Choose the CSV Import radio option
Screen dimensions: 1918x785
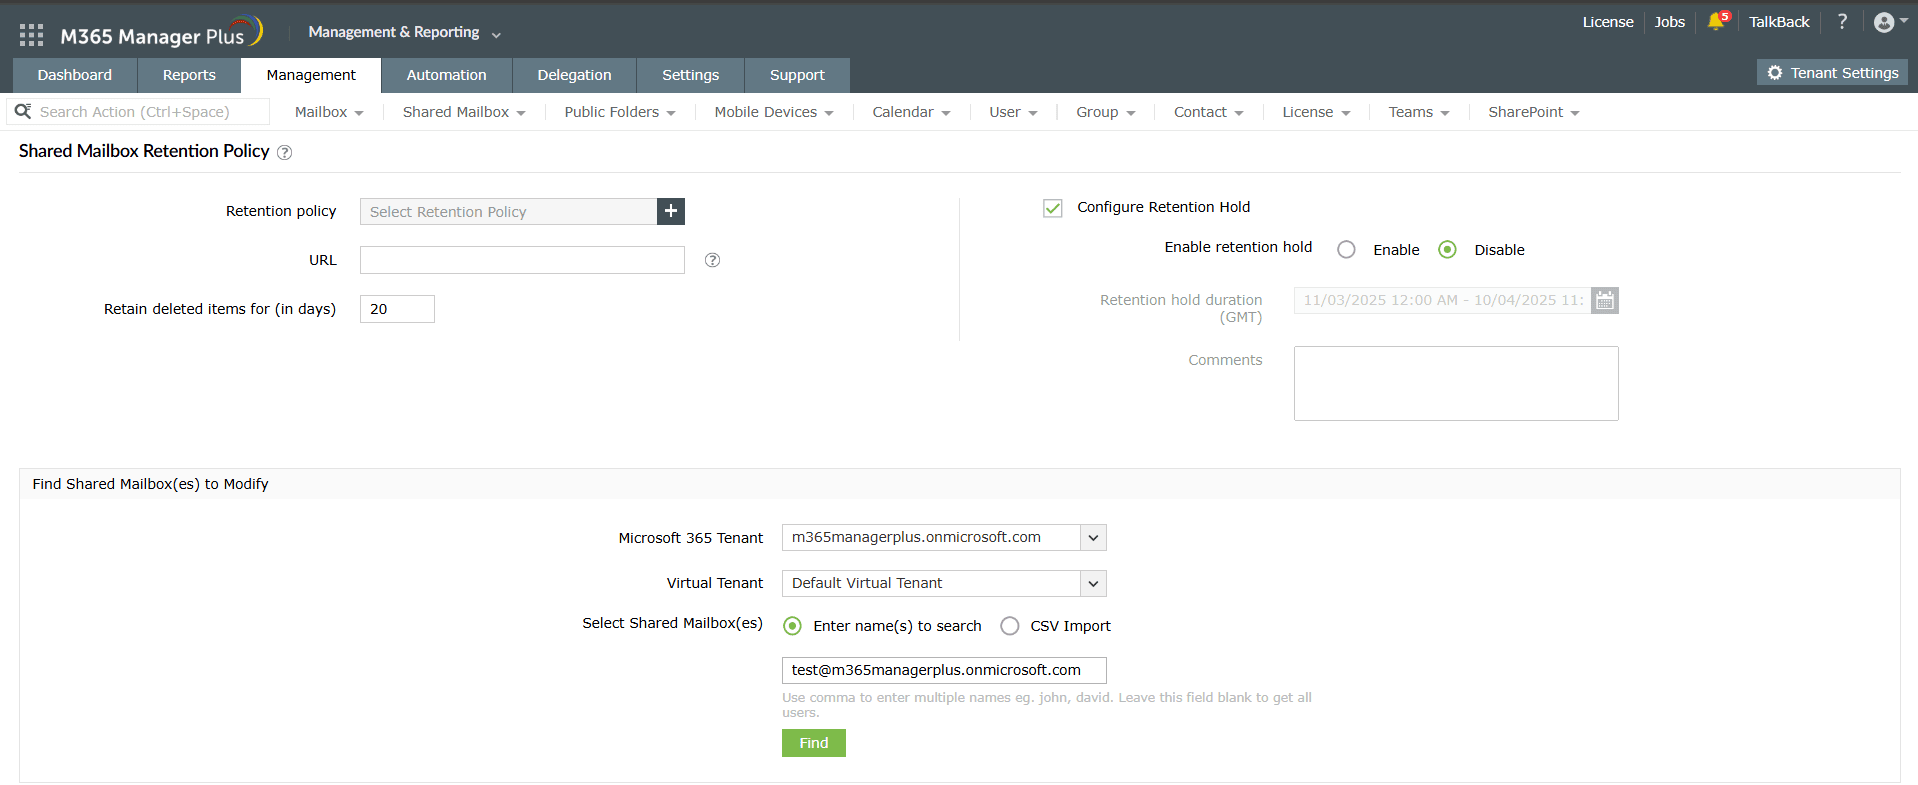point(1010,626)
